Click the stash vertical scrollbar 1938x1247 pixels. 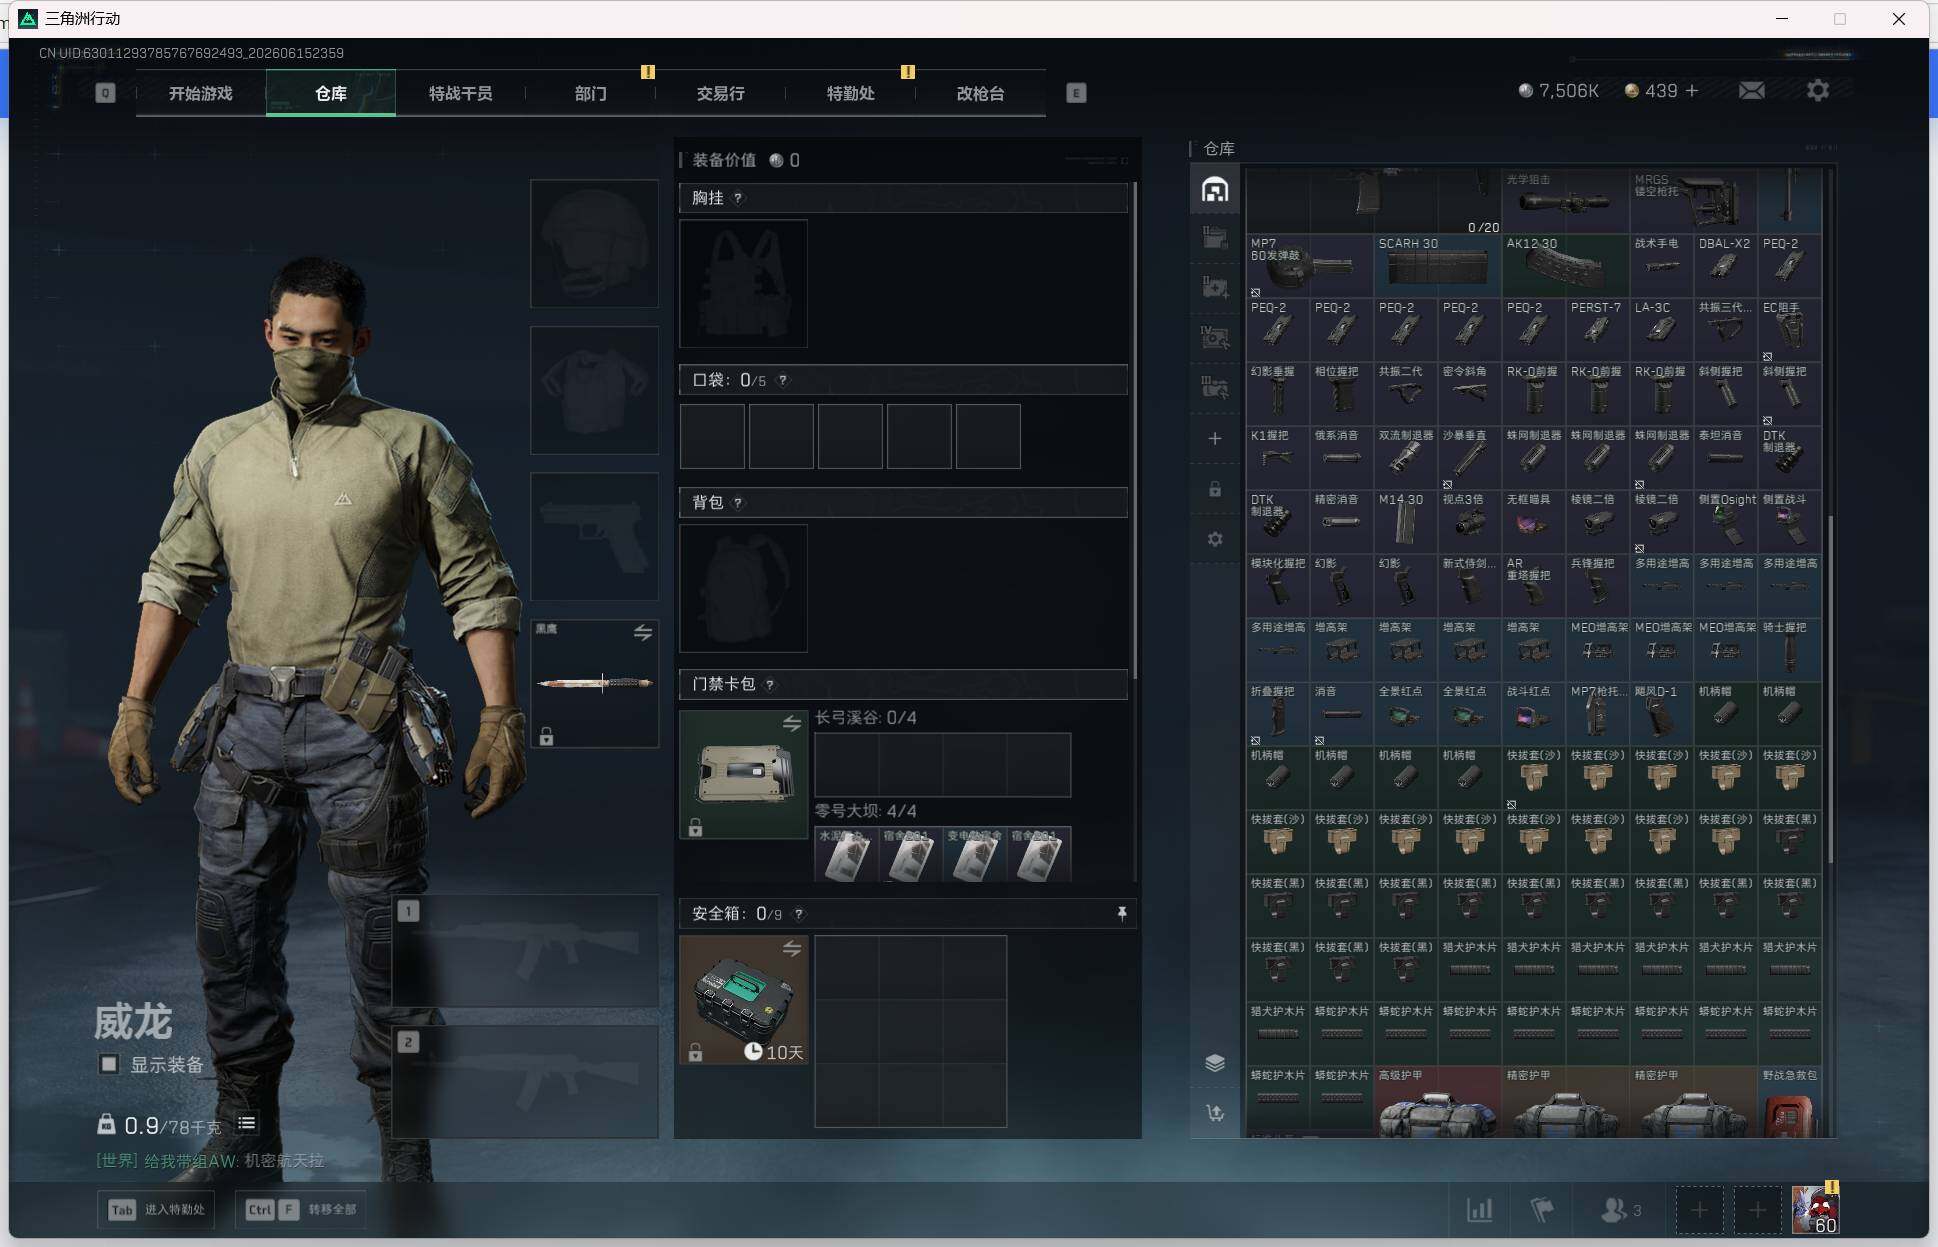1830,690
